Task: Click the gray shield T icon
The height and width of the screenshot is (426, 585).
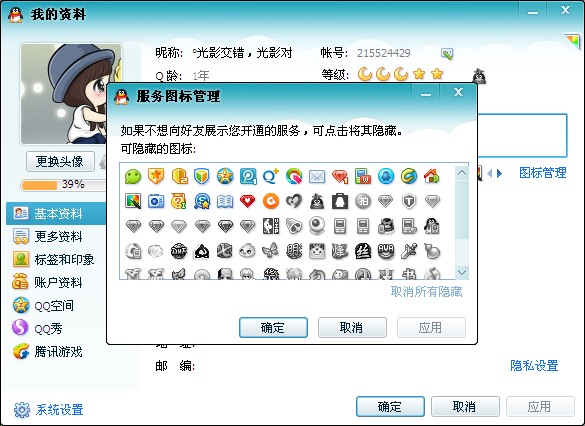Action: click(x=409, y=201)
